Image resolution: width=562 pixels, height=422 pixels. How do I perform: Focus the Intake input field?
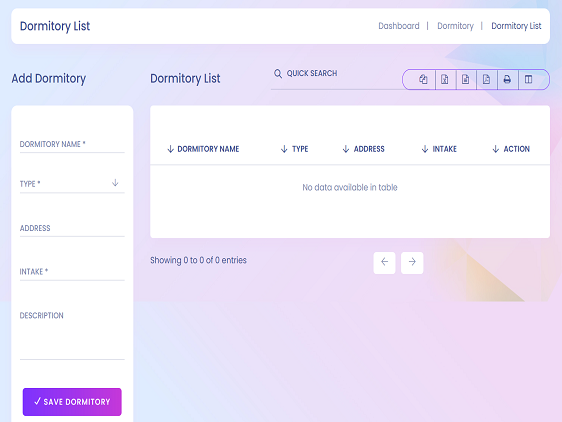[72, 272]
